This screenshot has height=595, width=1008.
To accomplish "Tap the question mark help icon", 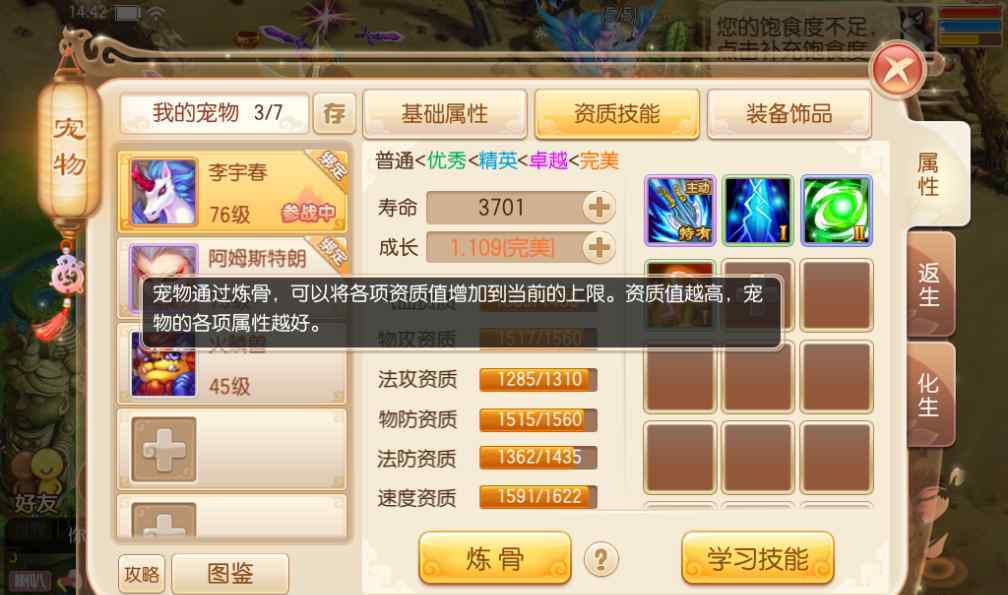I will tap(601, 559).
